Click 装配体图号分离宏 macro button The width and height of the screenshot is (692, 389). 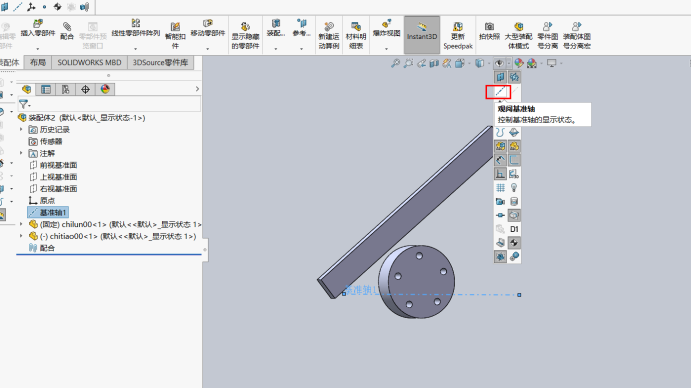click(x=576, y=35)
